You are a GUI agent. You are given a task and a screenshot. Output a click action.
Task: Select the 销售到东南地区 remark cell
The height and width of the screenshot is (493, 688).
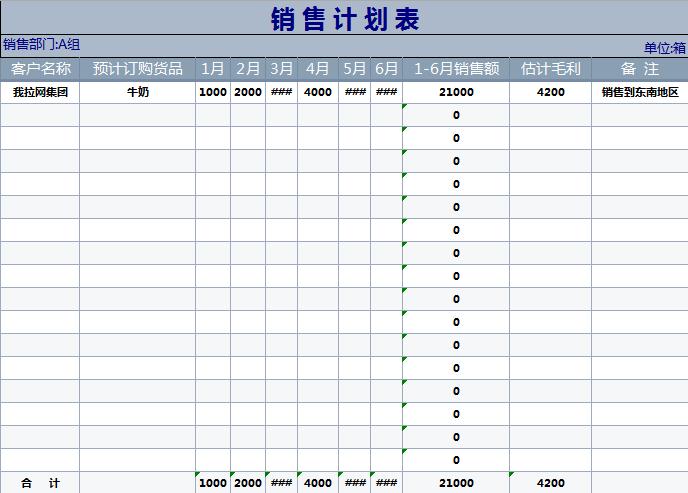click(x=639, y=92)
